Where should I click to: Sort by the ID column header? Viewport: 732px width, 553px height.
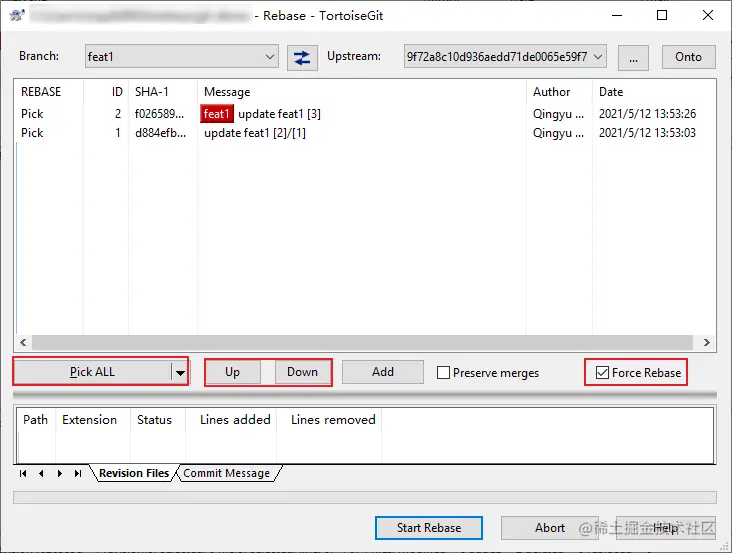106,92
